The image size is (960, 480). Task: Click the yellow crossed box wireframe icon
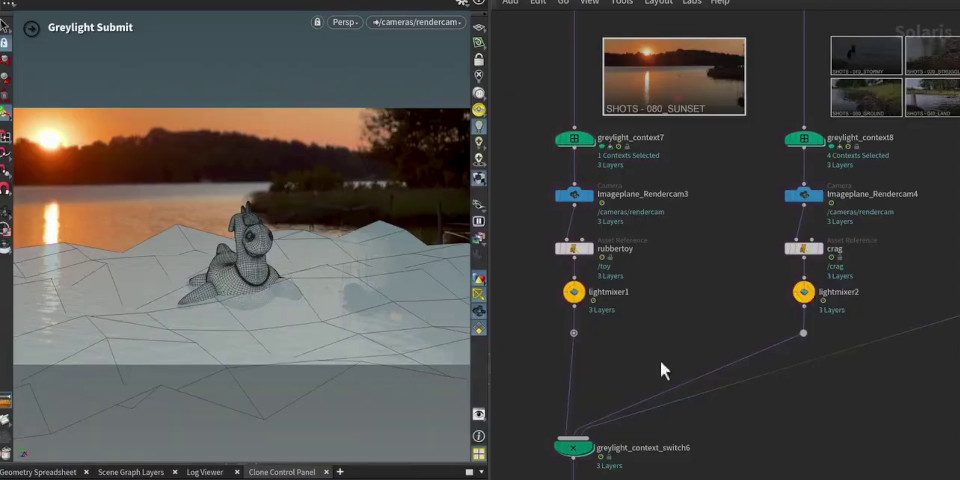(x=479, y=294)
